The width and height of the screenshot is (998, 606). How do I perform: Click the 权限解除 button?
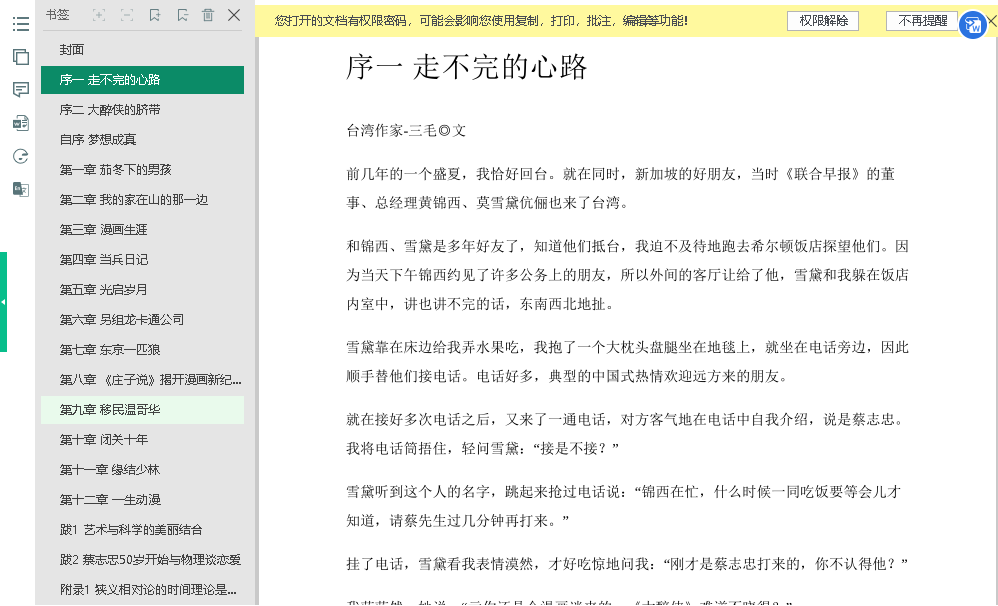coord(823,21)
